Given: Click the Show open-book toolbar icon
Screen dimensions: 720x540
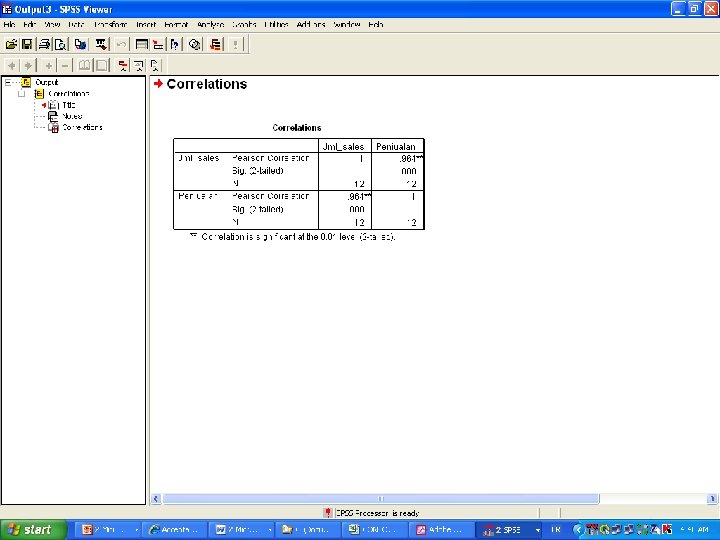Looking at the screenshot, I should (x=84, y=65).
